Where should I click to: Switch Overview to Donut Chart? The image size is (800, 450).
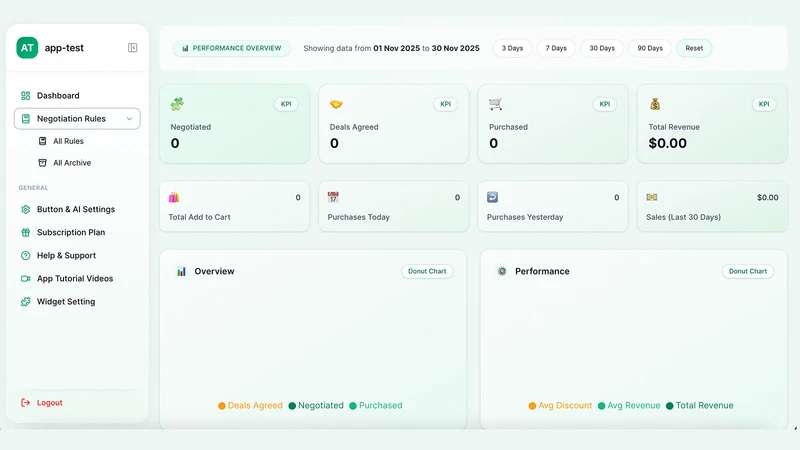(x=427, y=271)
